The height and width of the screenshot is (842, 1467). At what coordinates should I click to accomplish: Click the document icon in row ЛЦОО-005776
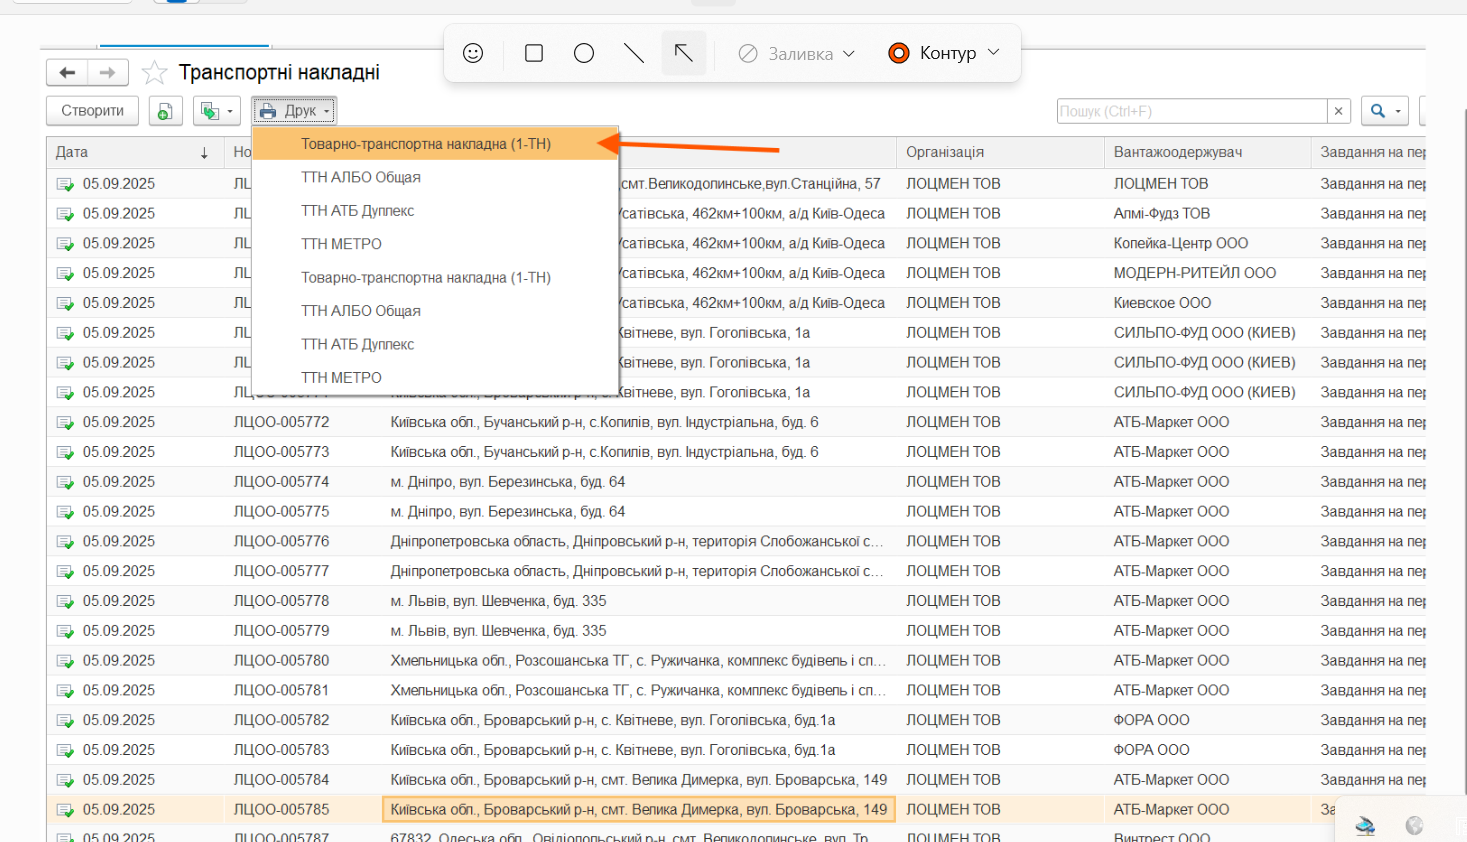[x=65, y=542]
